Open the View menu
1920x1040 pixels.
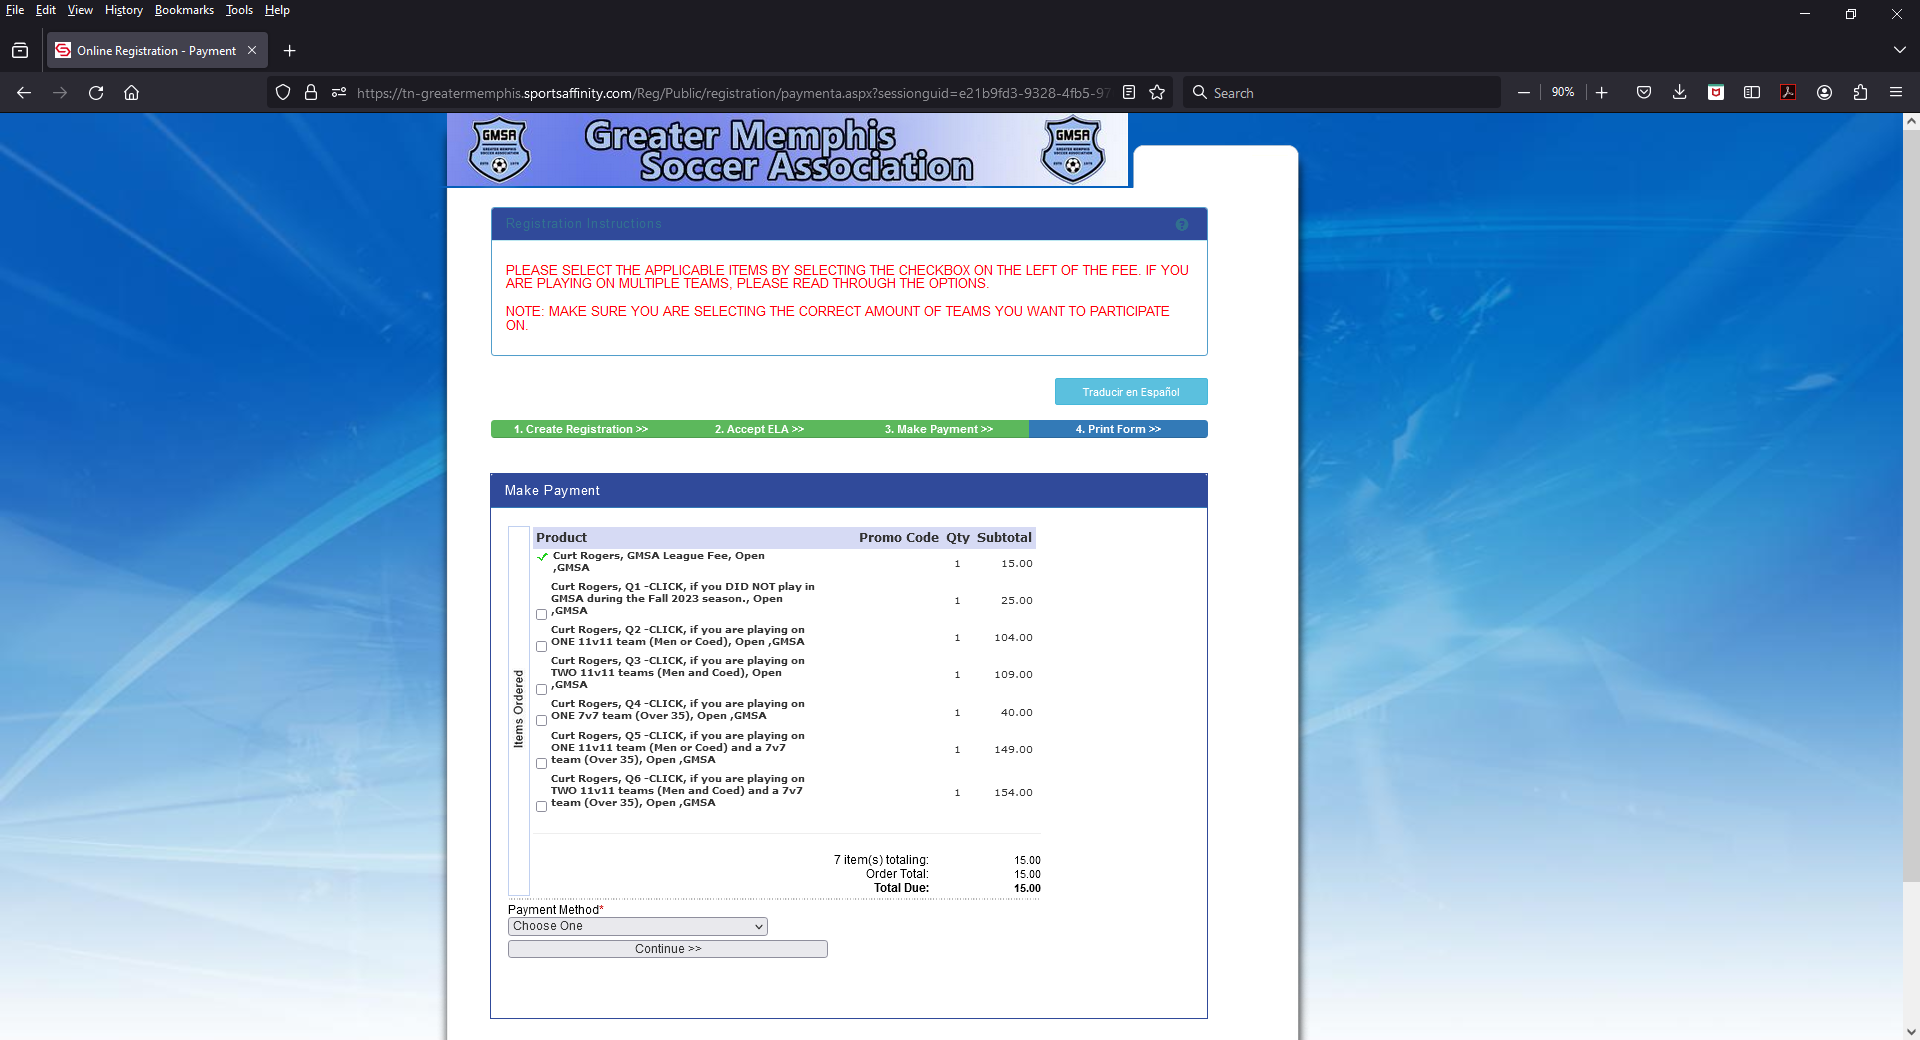coord(80,10)
